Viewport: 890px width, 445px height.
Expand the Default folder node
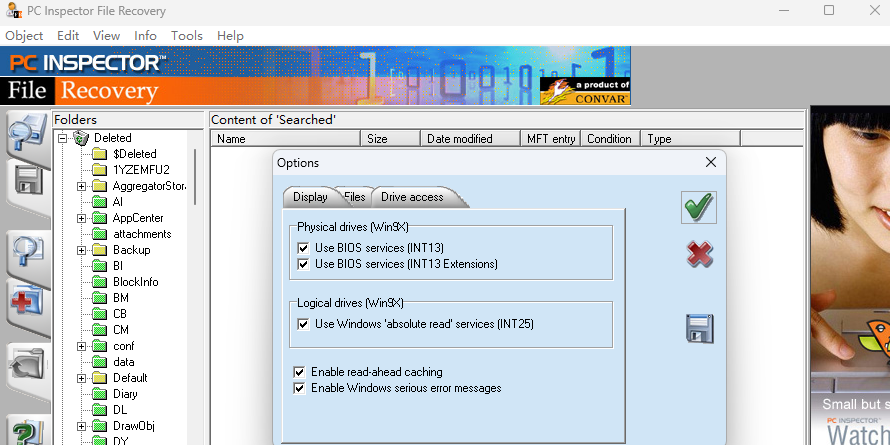click(81, 377)
